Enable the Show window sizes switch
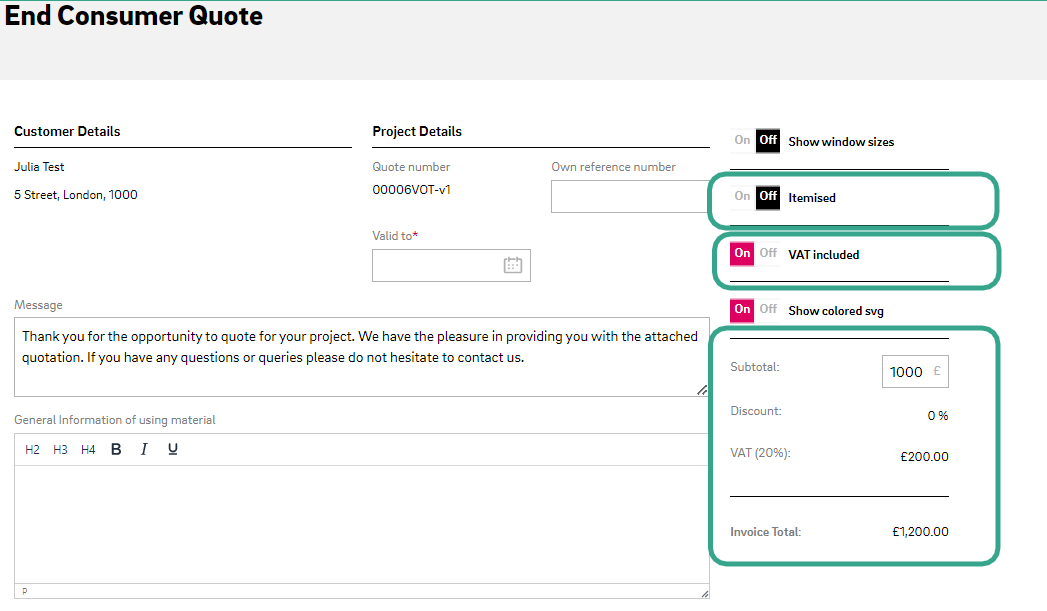This screenshot has height=611, width=1047. pos(743,141)
